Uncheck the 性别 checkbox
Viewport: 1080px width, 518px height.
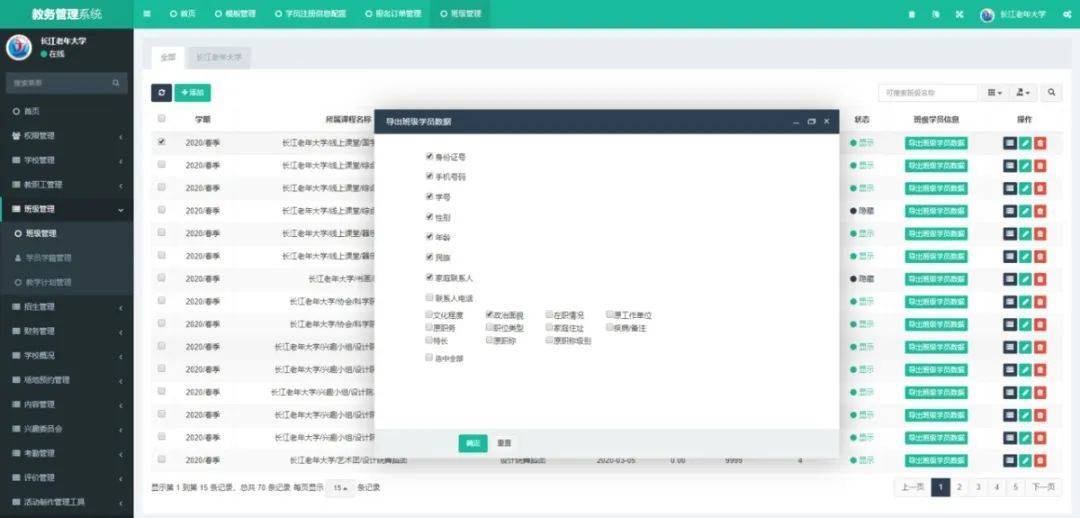click(x=430, y=217)
